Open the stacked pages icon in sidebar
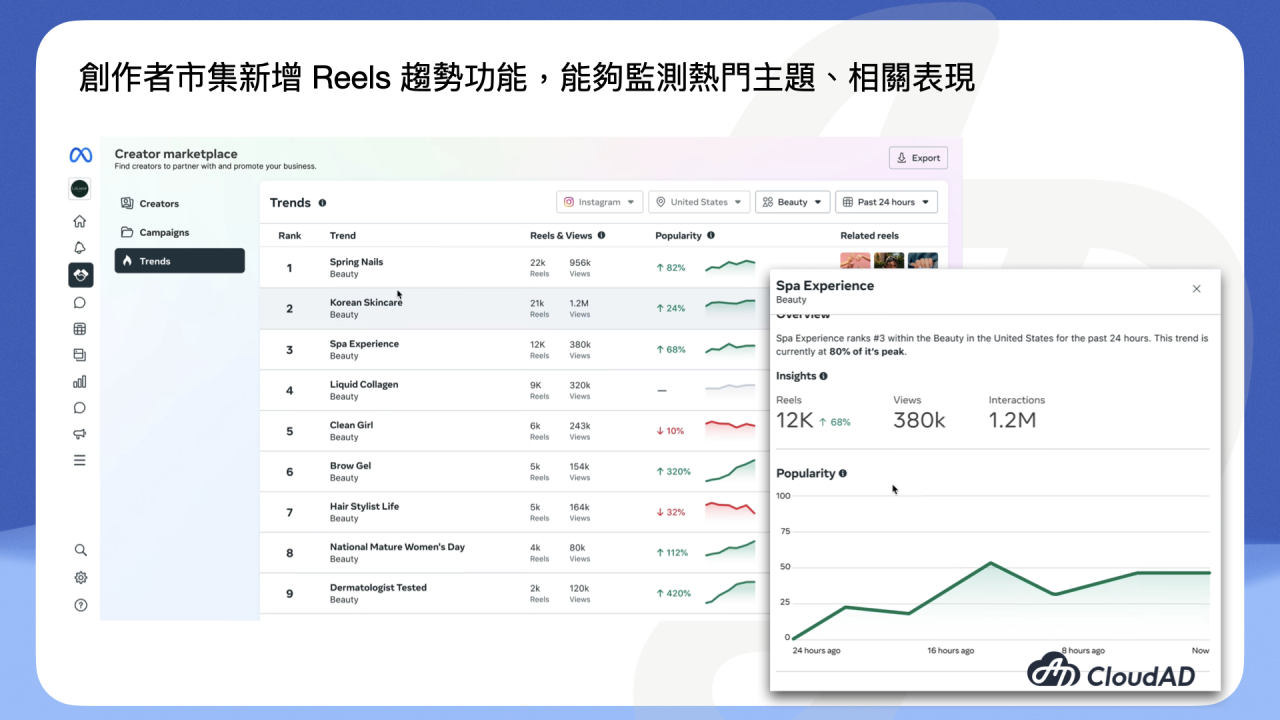1280x720 pixels. pyautogui.click(x=80, y=354)
